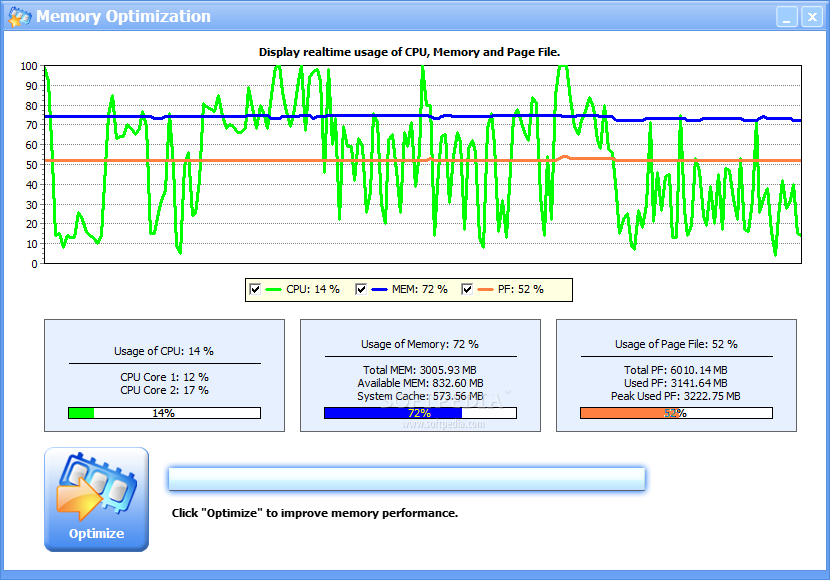830x580 pixels.
Task: Click the 'Usage of Memory: 72 %' heading
Action: tap(420, 344)
